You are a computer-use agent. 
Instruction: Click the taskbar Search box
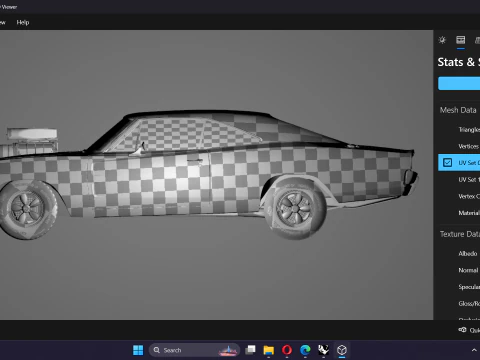pyautogui.click(x=194, y=350)
